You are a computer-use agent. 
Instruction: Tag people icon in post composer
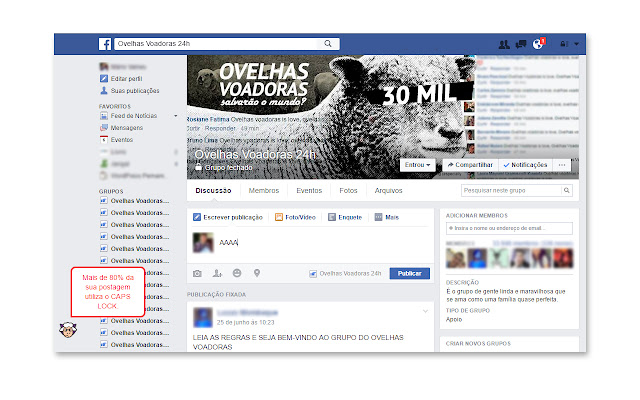[x=217, y=273]
